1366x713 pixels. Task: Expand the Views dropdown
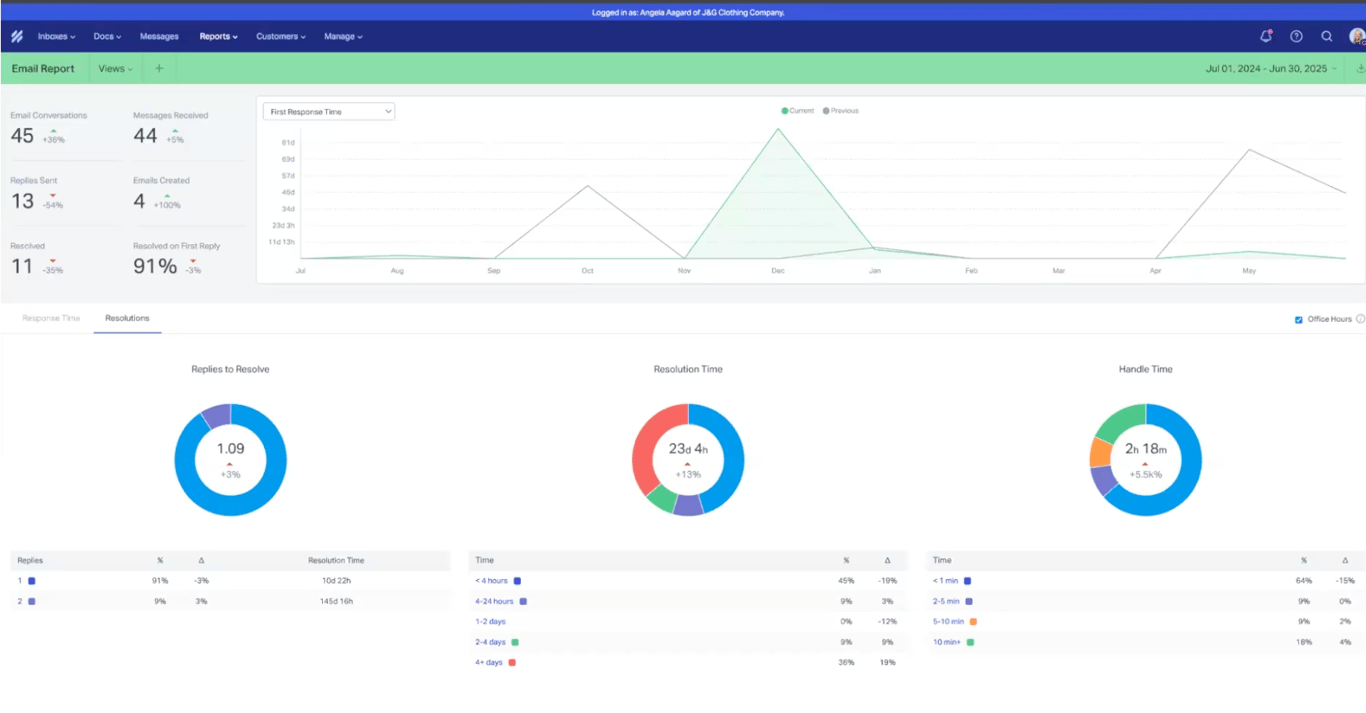coord(116,69)
